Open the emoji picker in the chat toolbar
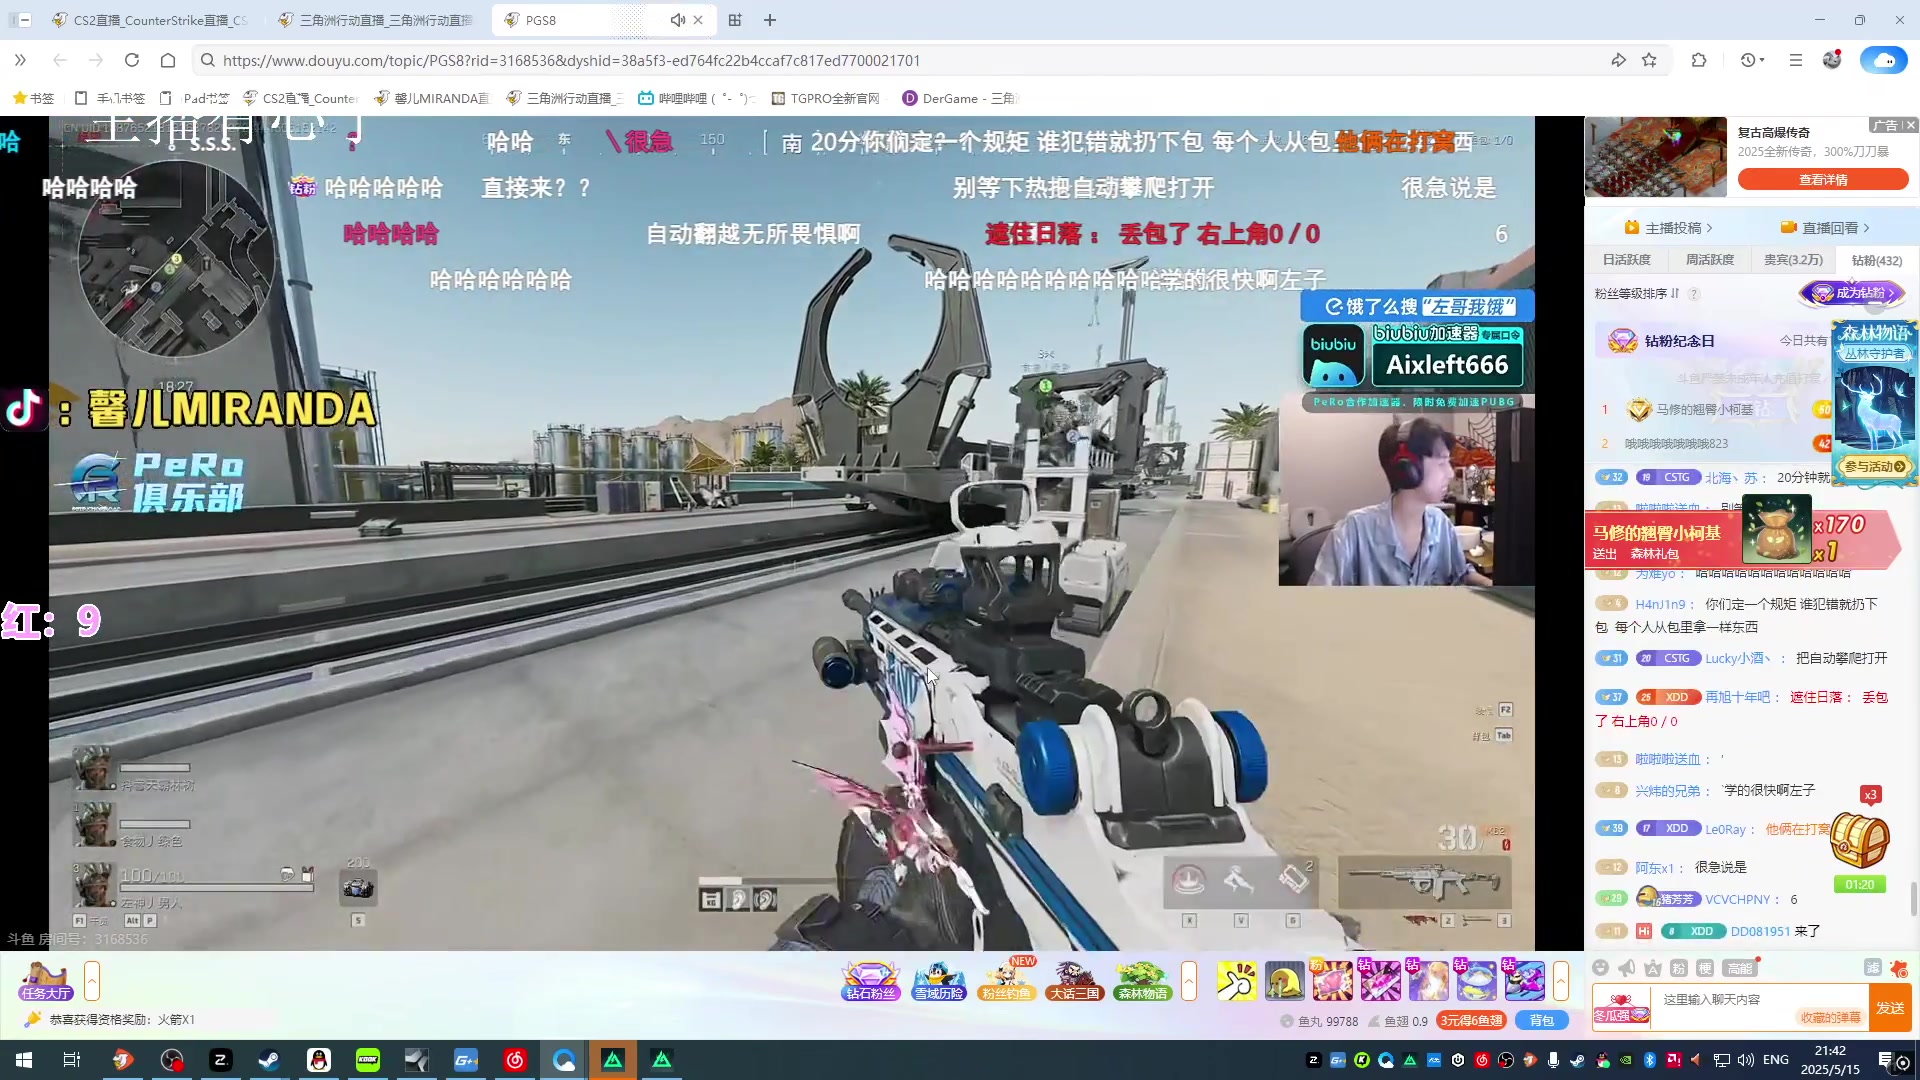This screenshot has height=1080, width=1920. [x=1600, y=968]
